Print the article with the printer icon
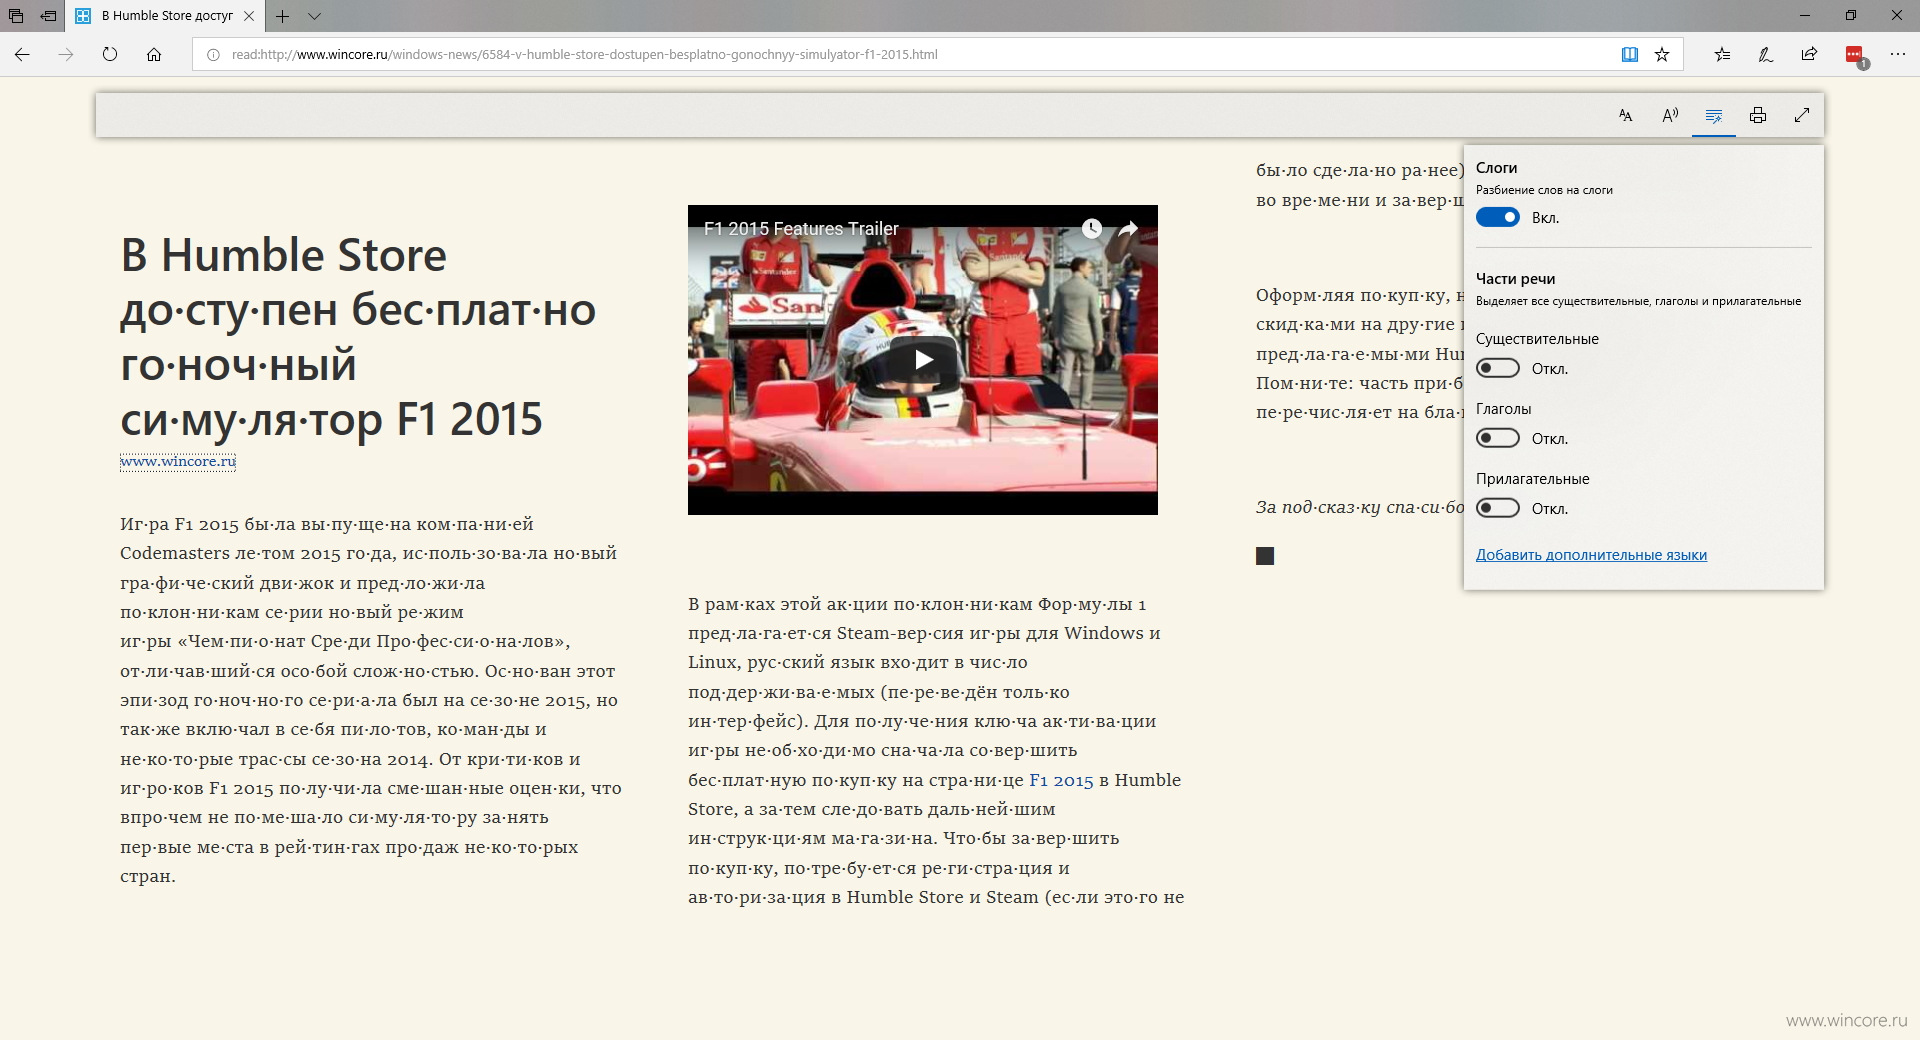 coord(1758,116)
